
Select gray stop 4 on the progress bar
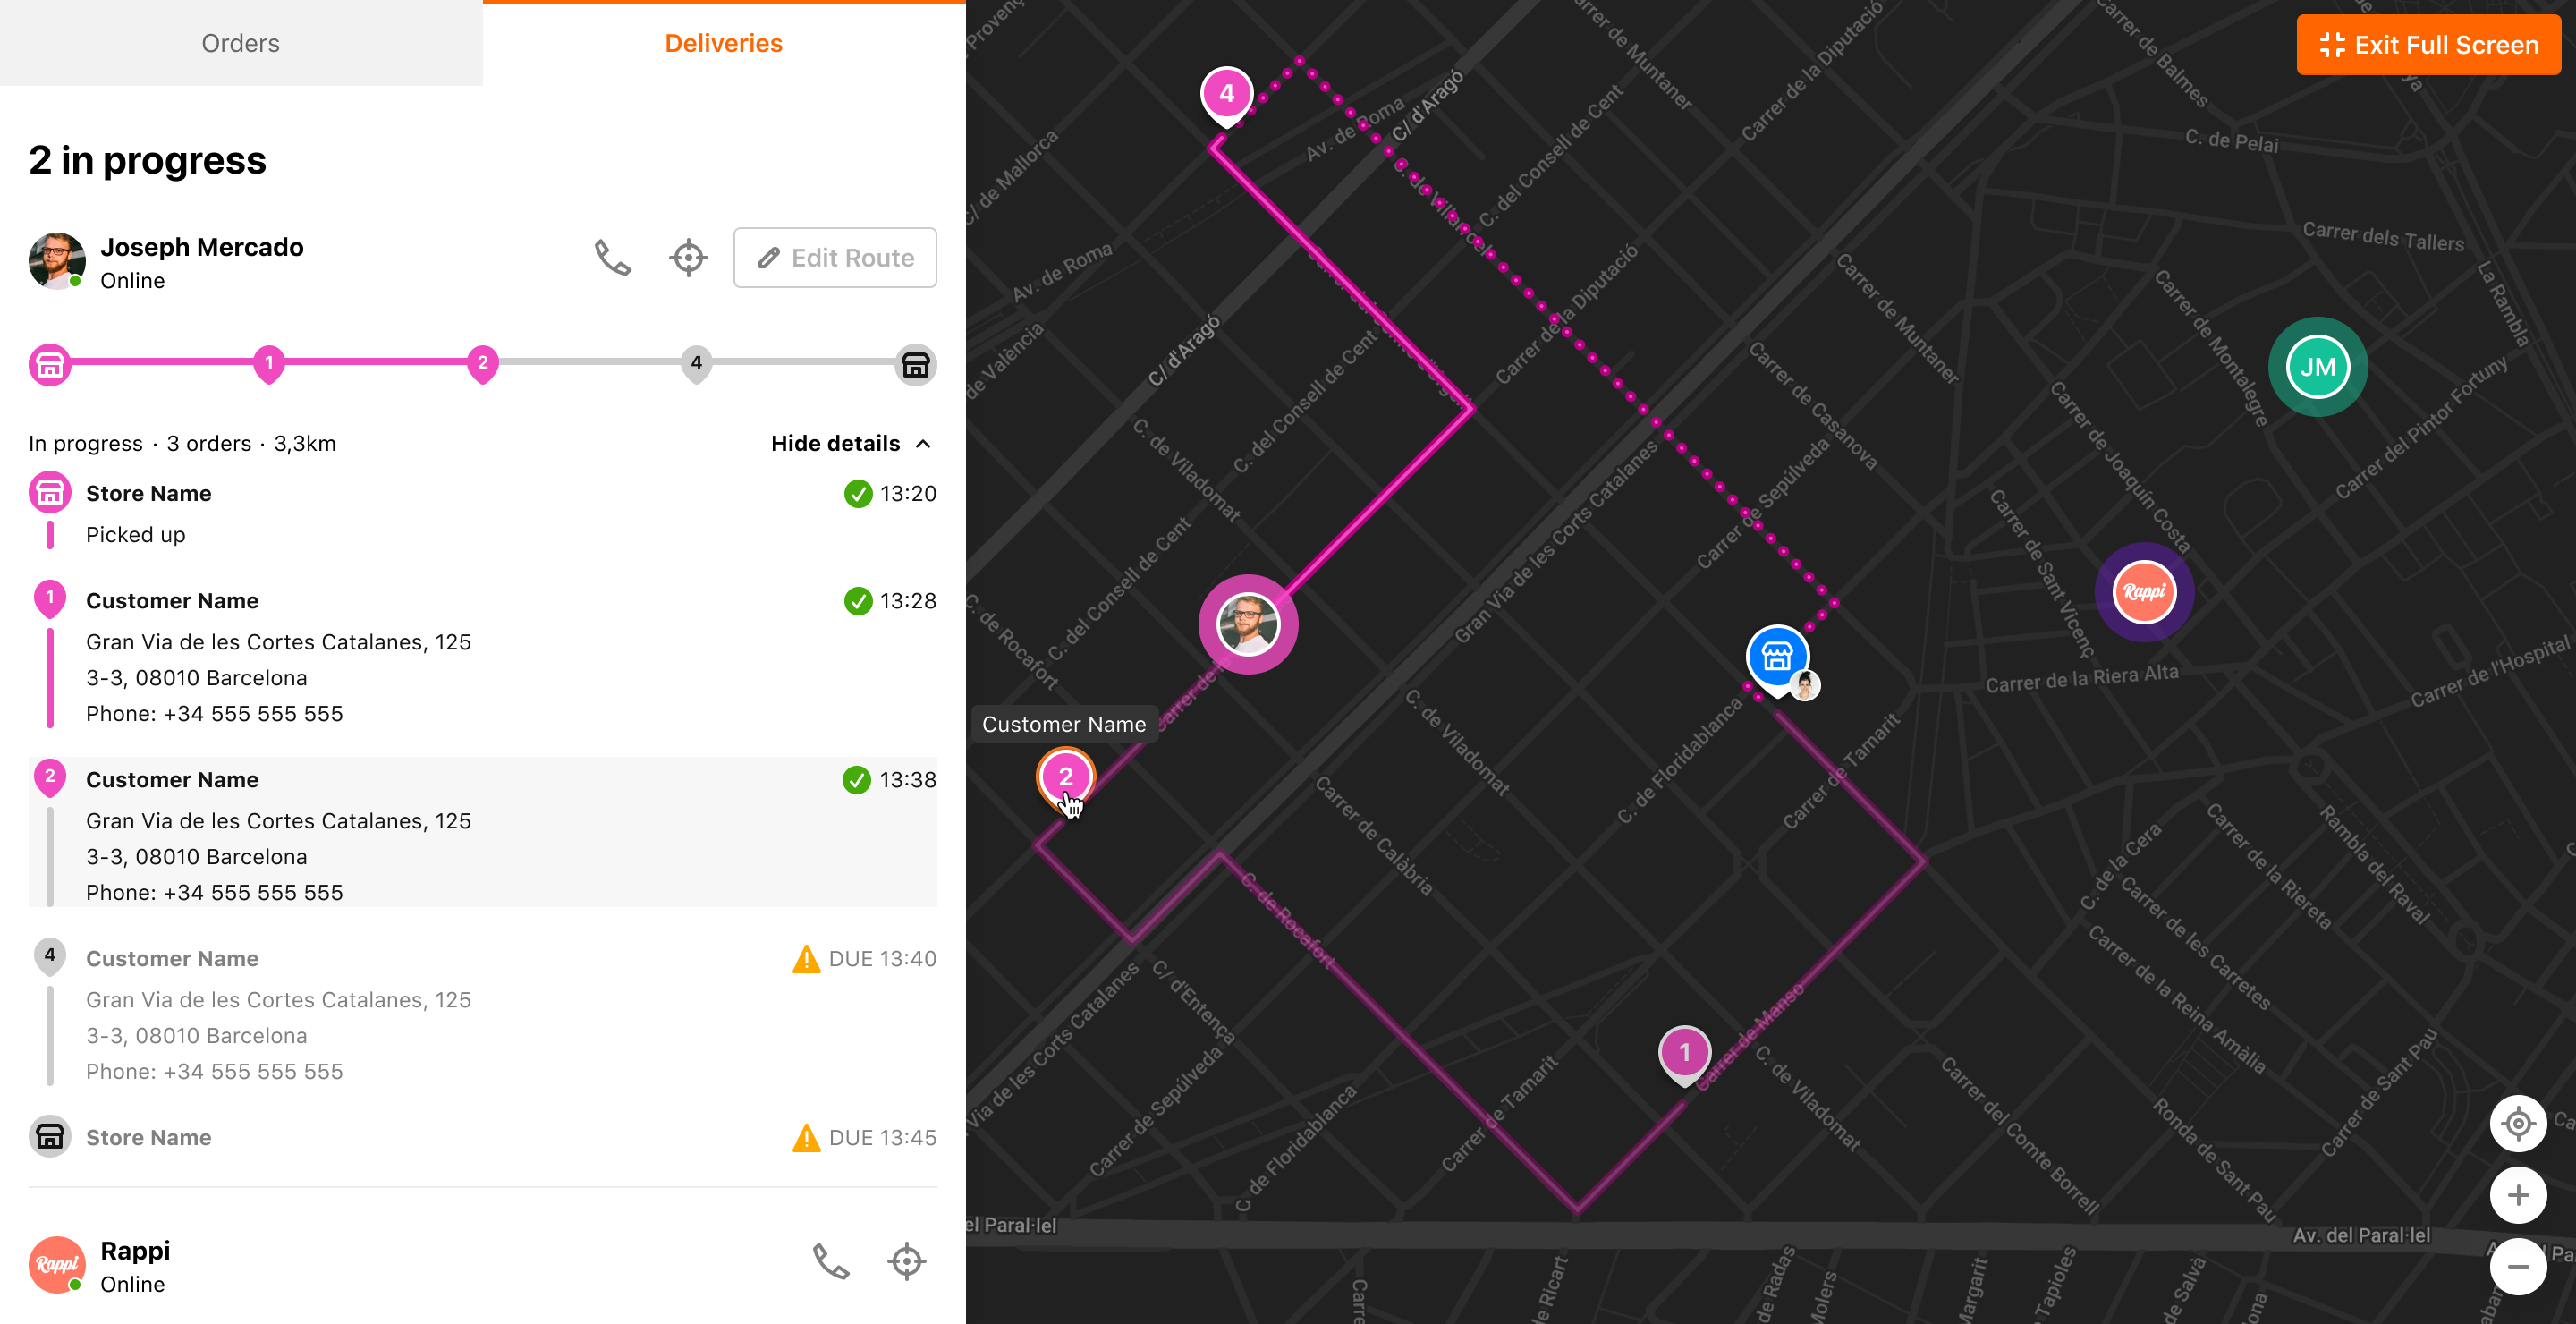[x=696, y=364]
